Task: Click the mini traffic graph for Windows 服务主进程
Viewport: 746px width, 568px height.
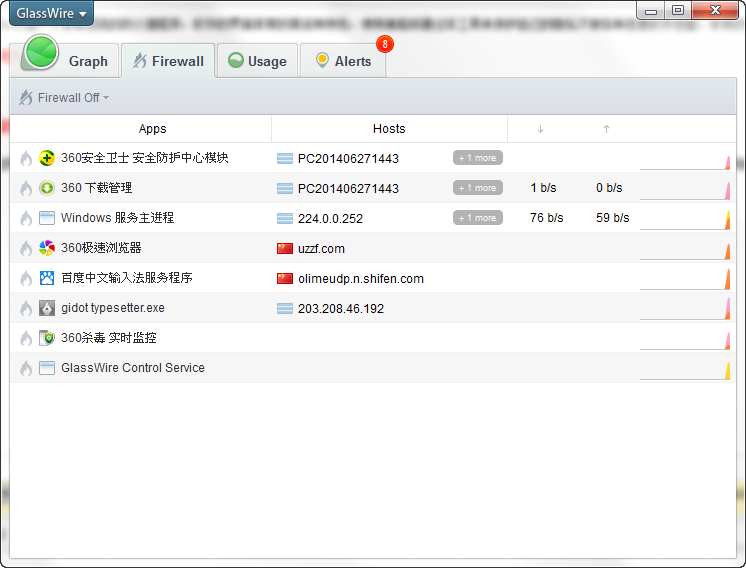Action: 685,221
